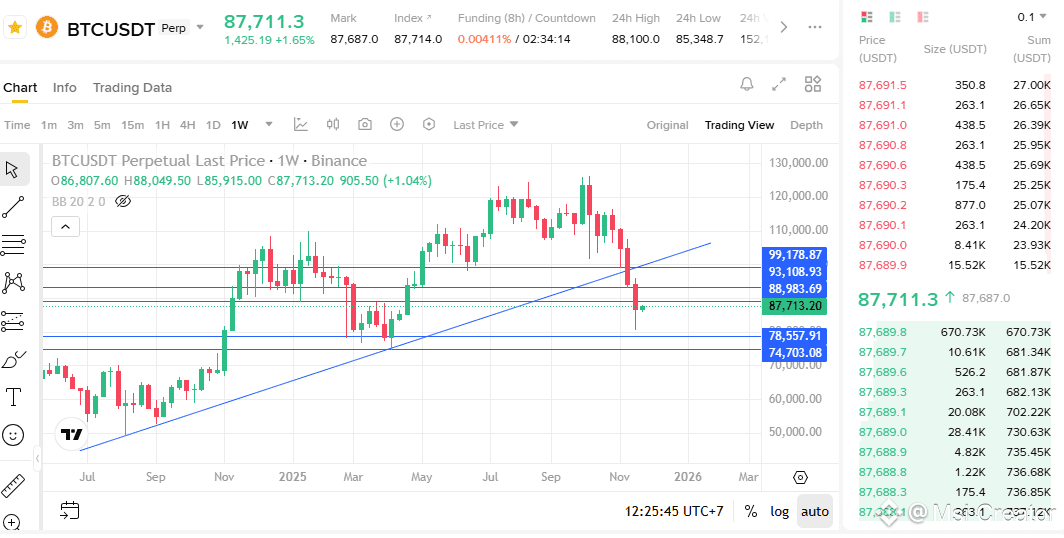Click the bid price 87,689.8

(x=883, y=332)
